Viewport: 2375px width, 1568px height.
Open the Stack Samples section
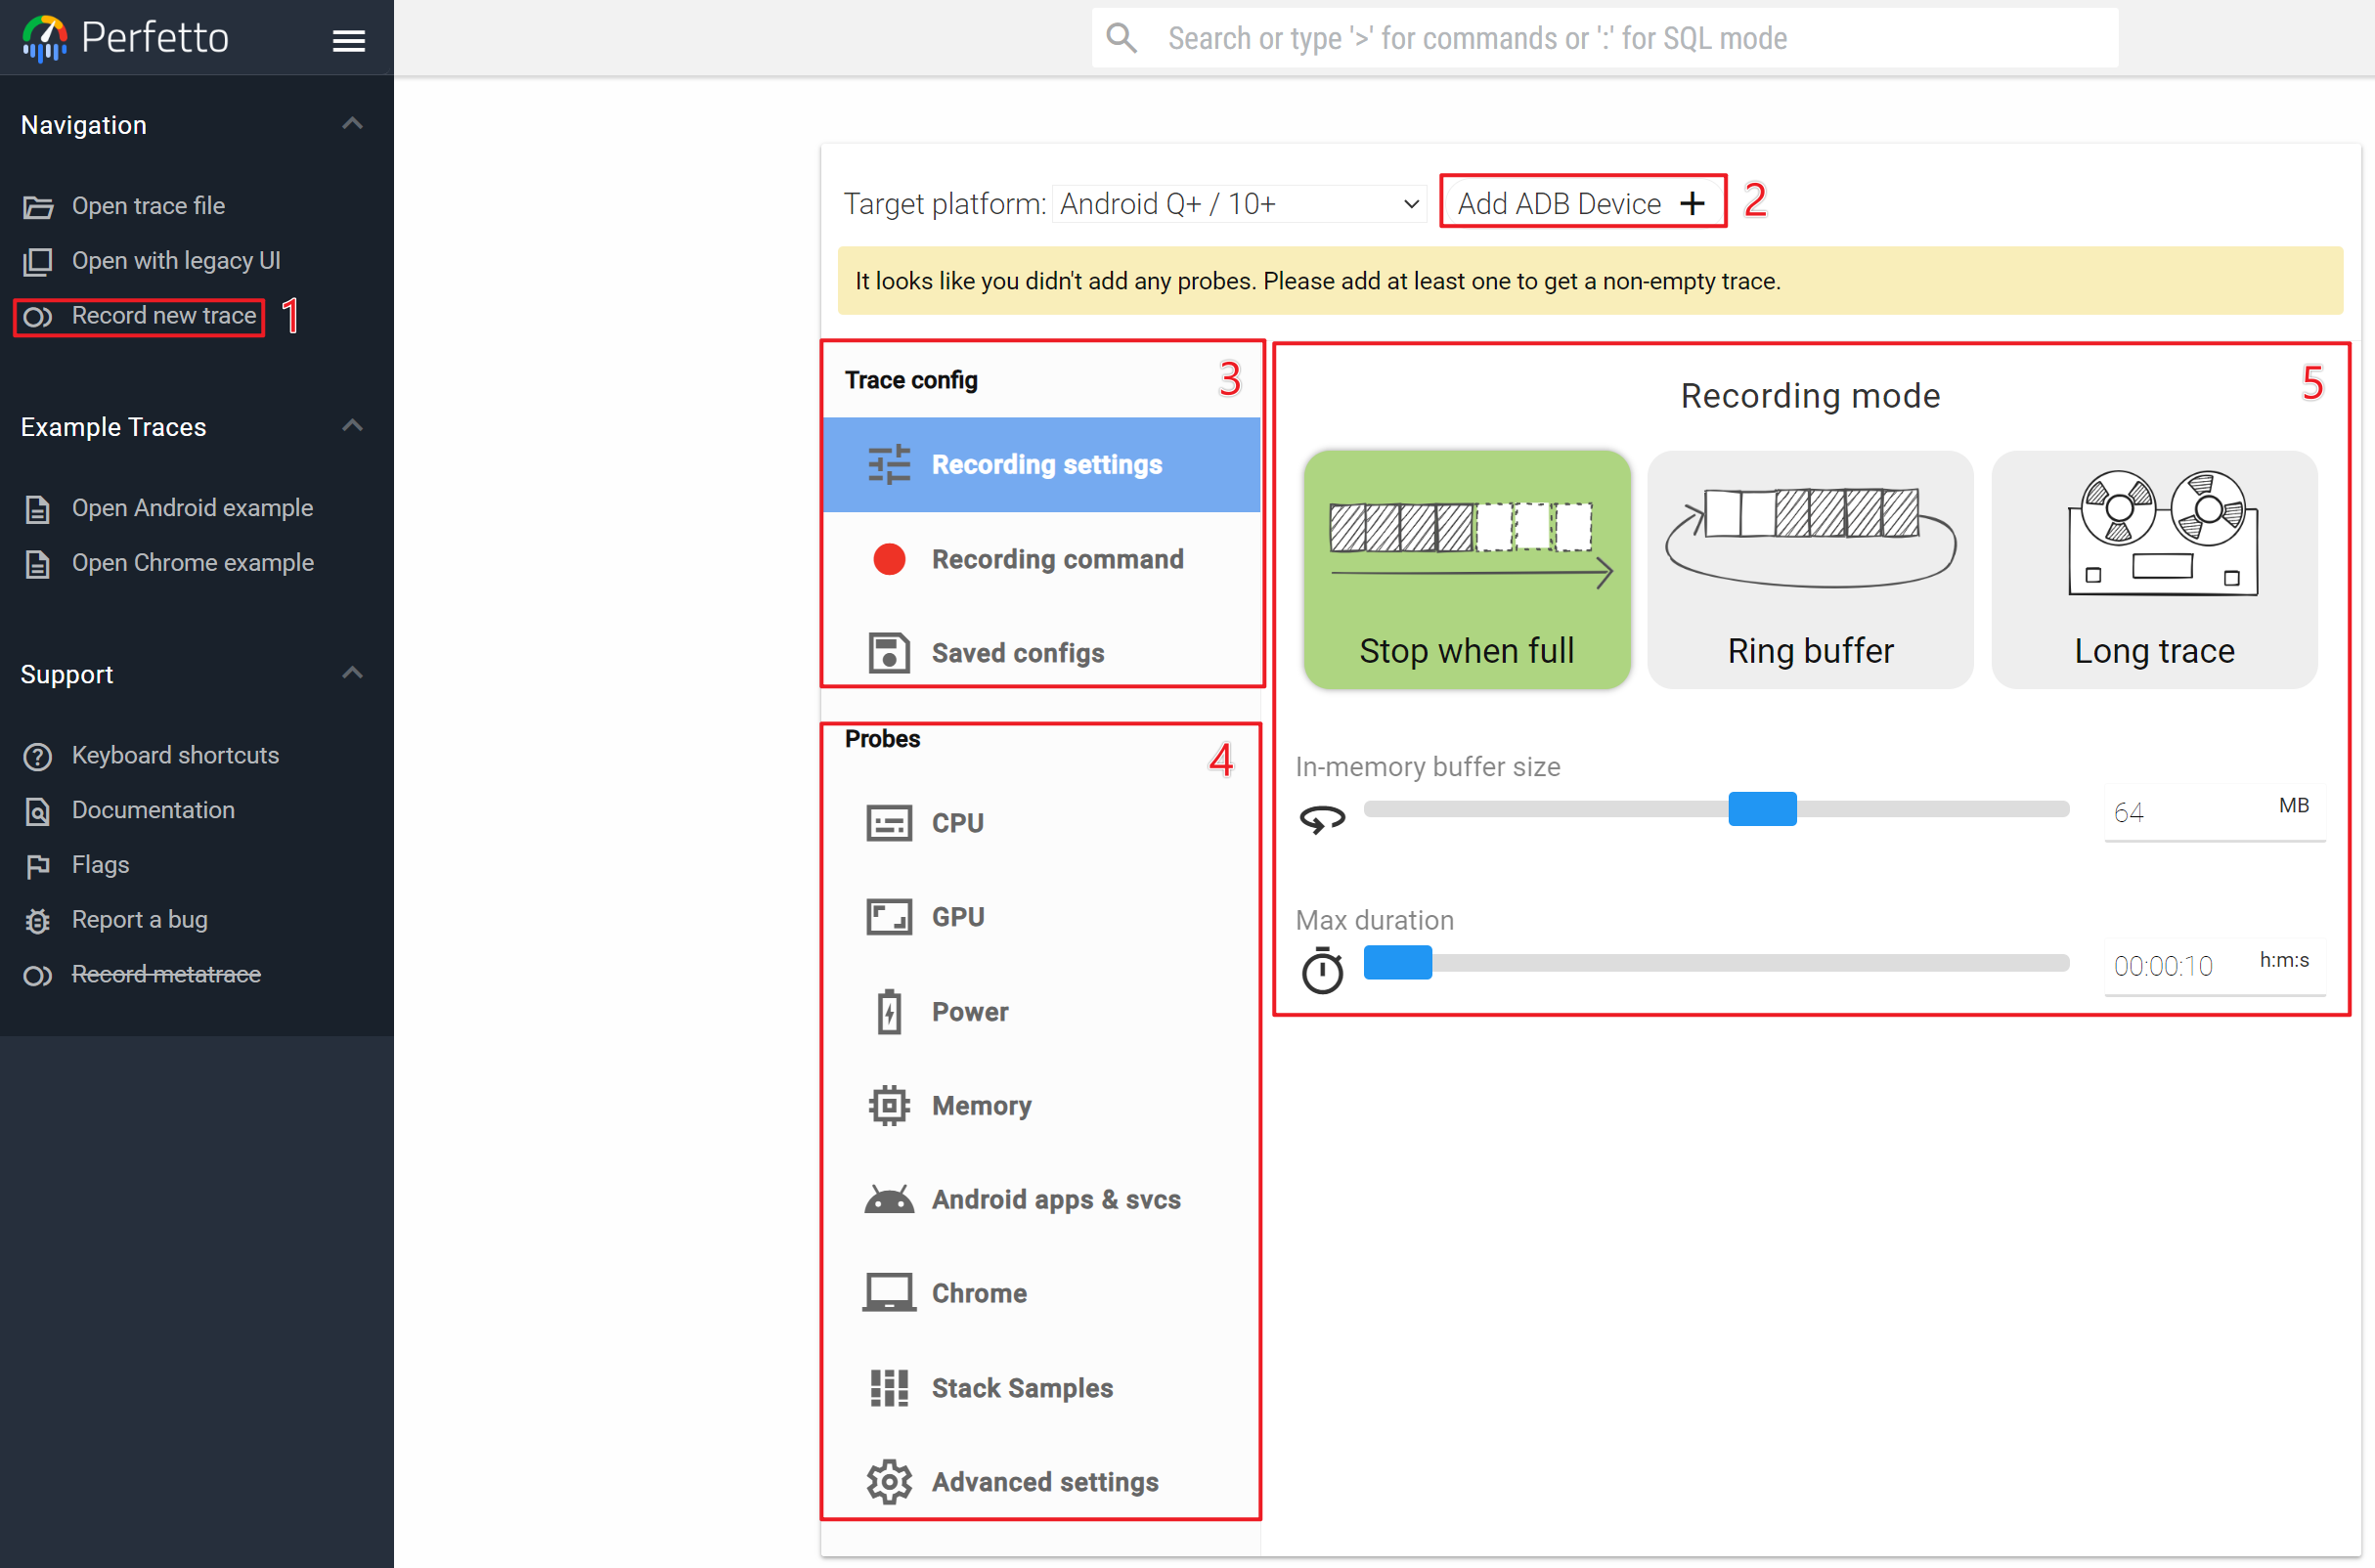[1041, 1388]
